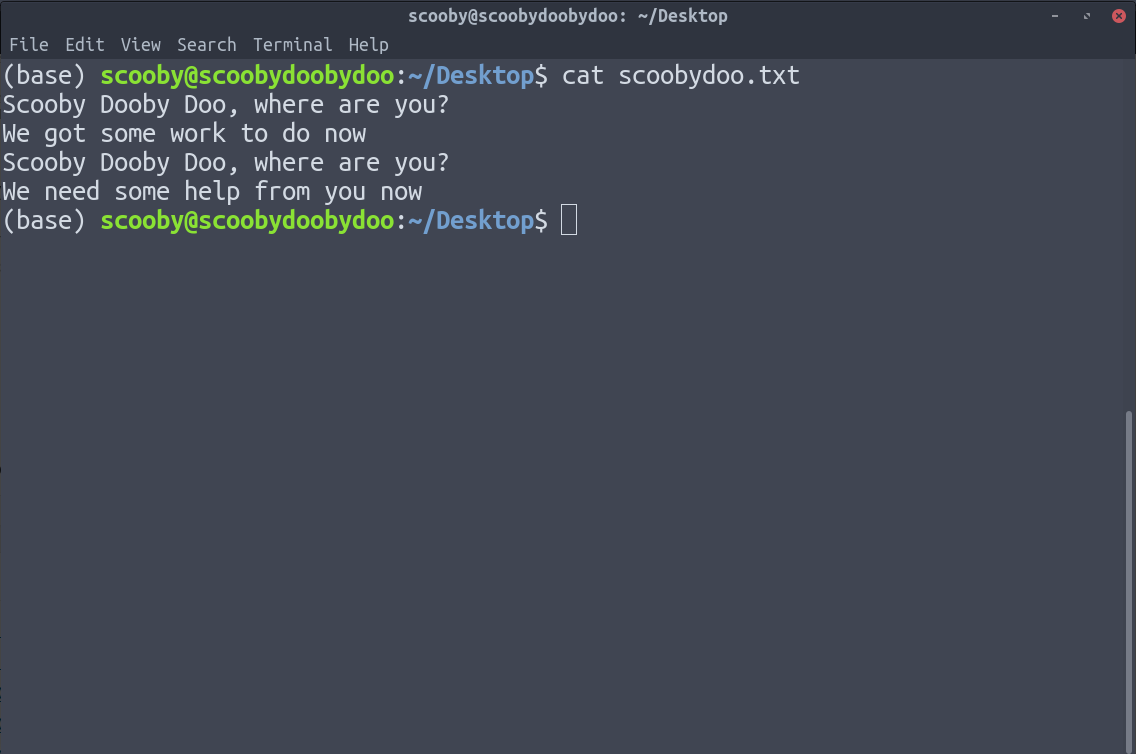
Task: Maximize the terminal window using restore icon
Action: [1087, 16]
